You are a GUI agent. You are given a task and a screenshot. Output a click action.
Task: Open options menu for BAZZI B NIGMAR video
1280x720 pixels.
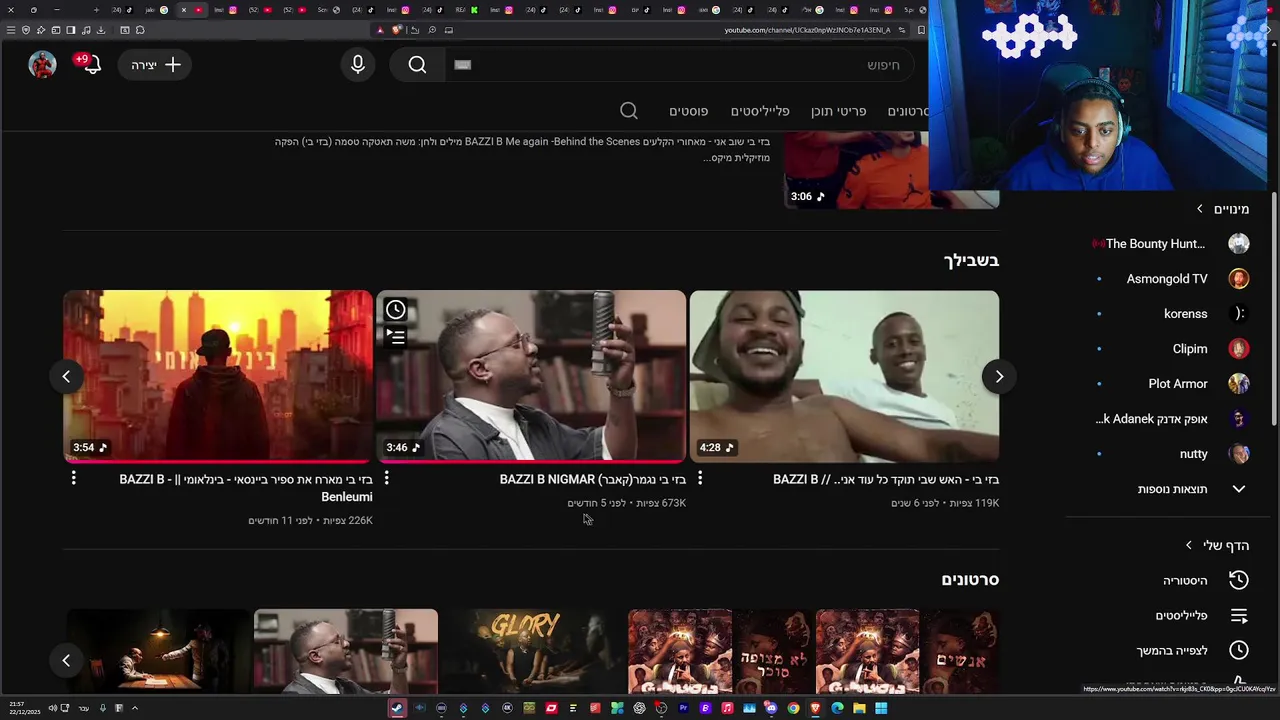386,479
